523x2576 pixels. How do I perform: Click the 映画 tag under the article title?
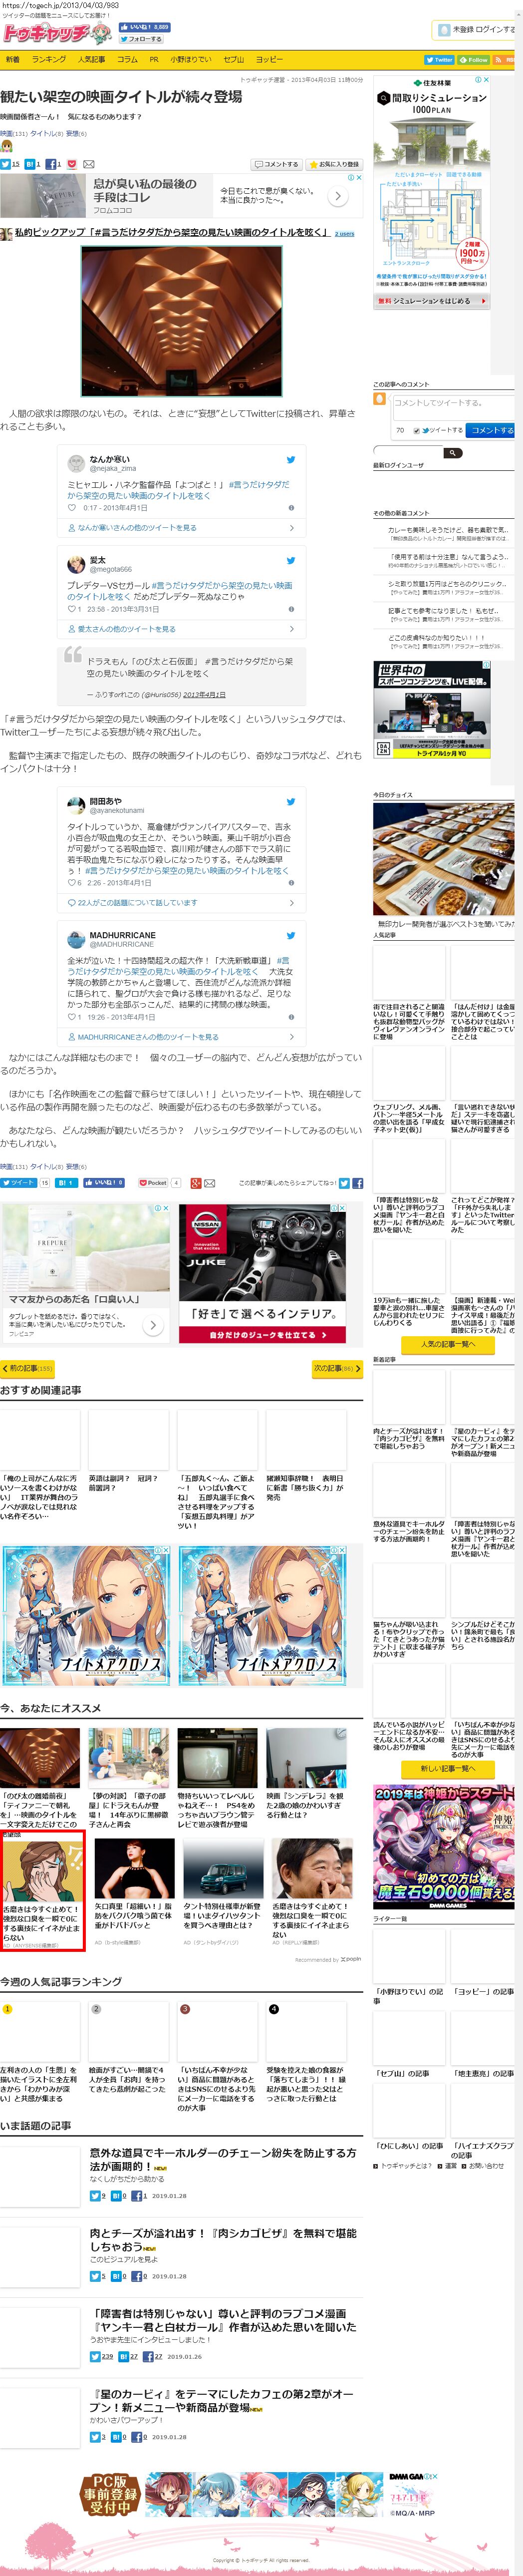pos(6,133)
